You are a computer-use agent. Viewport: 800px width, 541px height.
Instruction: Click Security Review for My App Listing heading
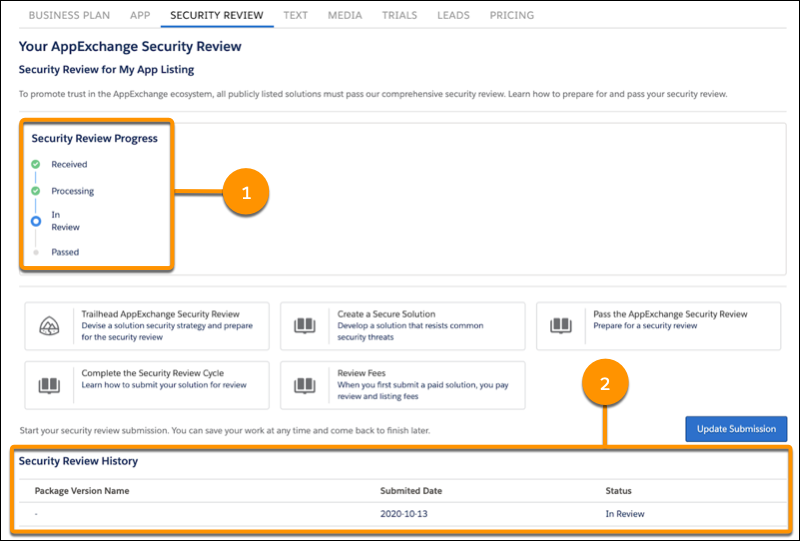106,69
